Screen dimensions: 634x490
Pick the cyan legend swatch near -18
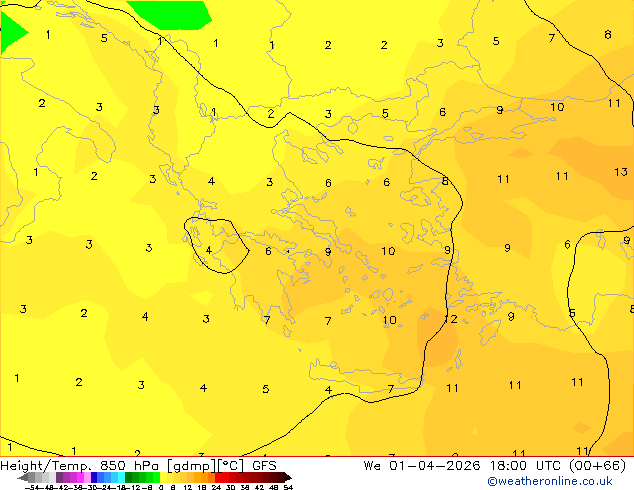tap(122, 477)
